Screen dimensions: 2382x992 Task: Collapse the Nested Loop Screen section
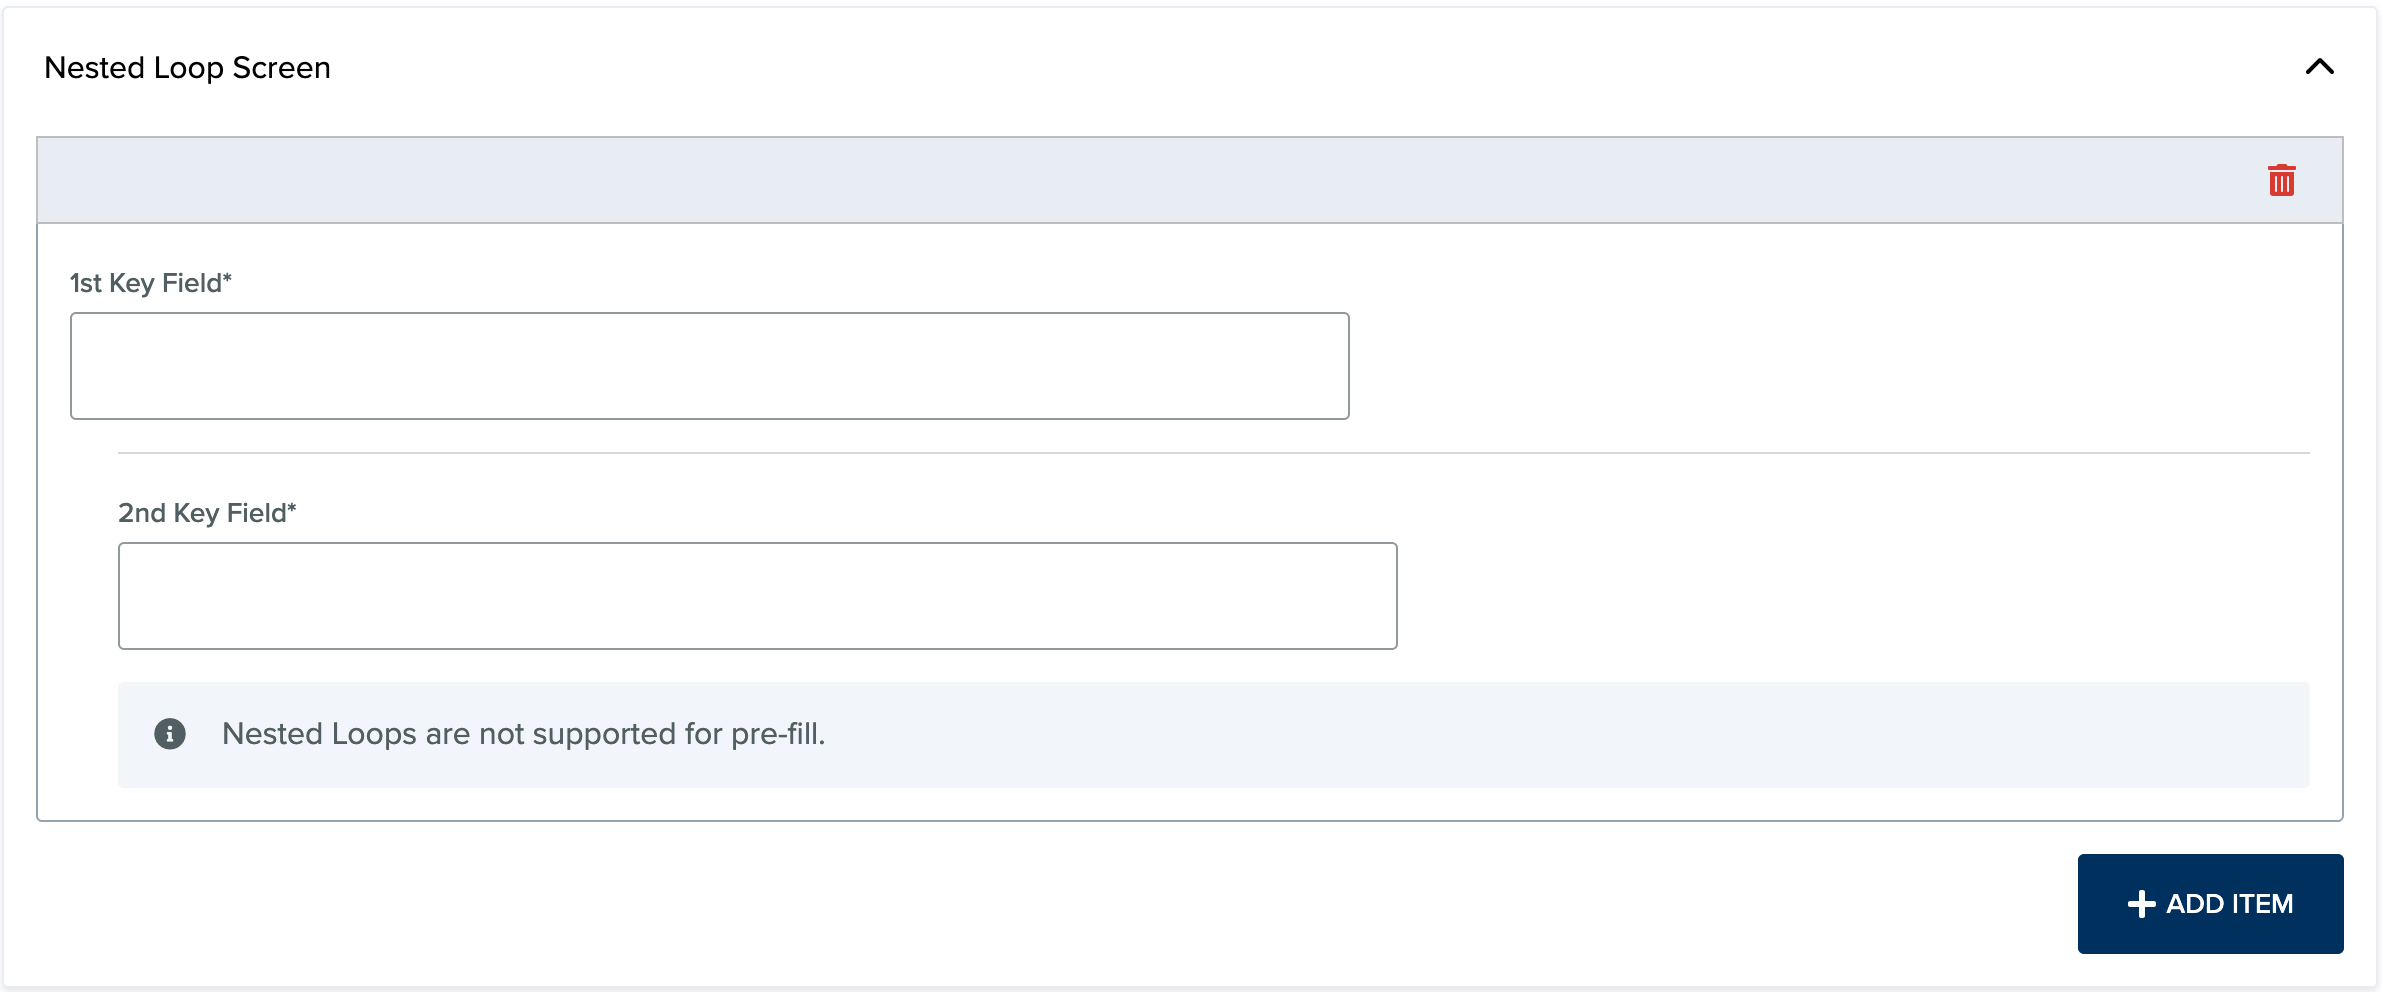point(2319,67)
